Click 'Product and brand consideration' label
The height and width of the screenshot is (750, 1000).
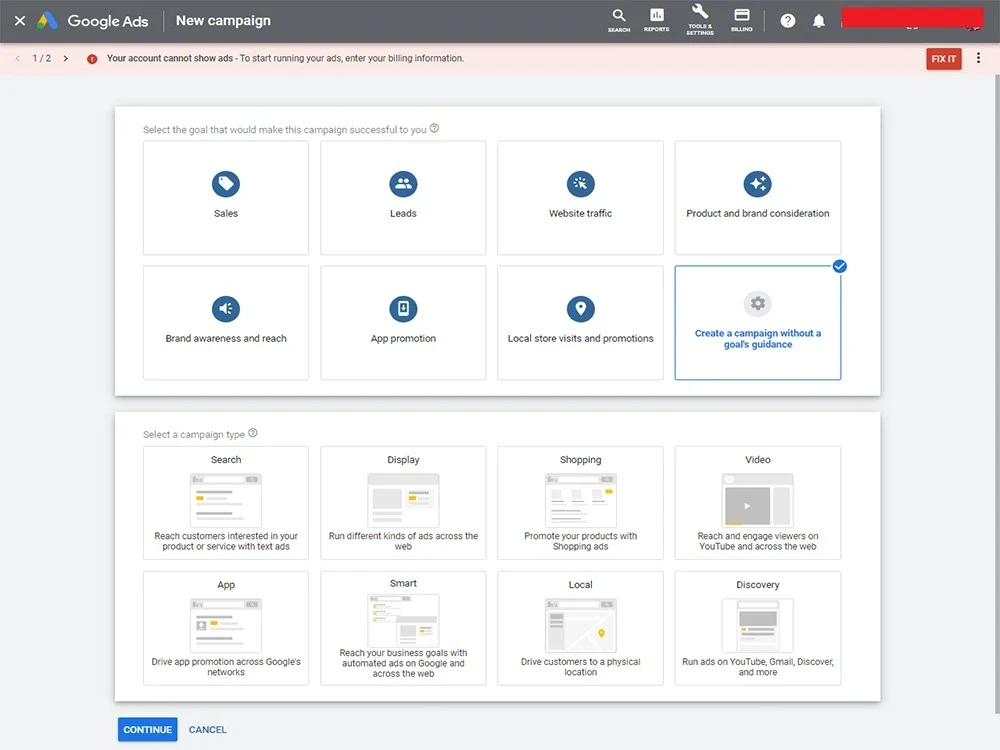(758, 214)
